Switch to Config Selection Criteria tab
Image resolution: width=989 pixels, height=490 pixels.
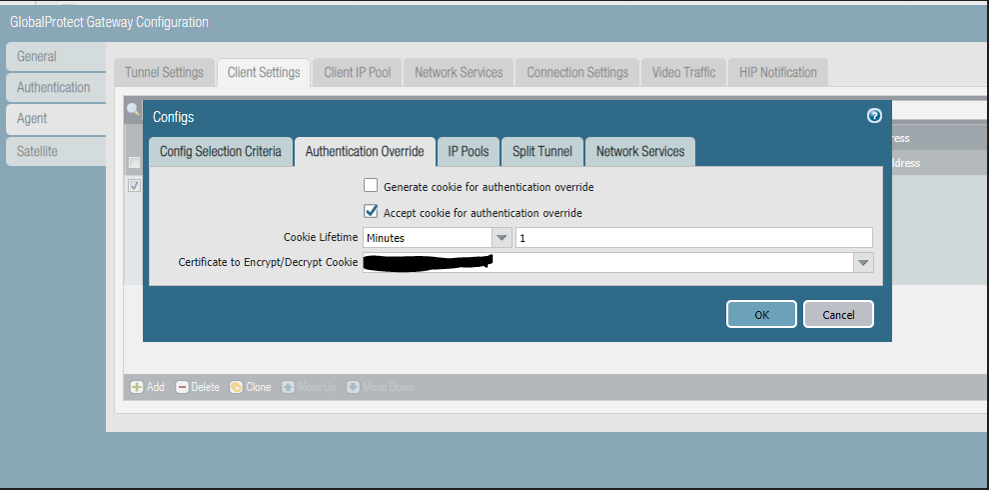(221, 151)
